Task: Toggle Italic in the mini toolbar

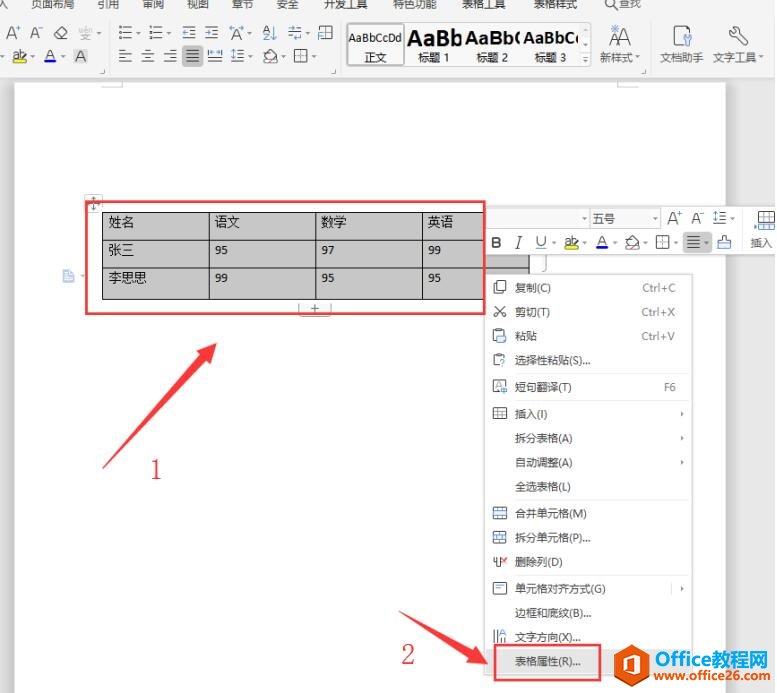Action: [x=518, y=242]
